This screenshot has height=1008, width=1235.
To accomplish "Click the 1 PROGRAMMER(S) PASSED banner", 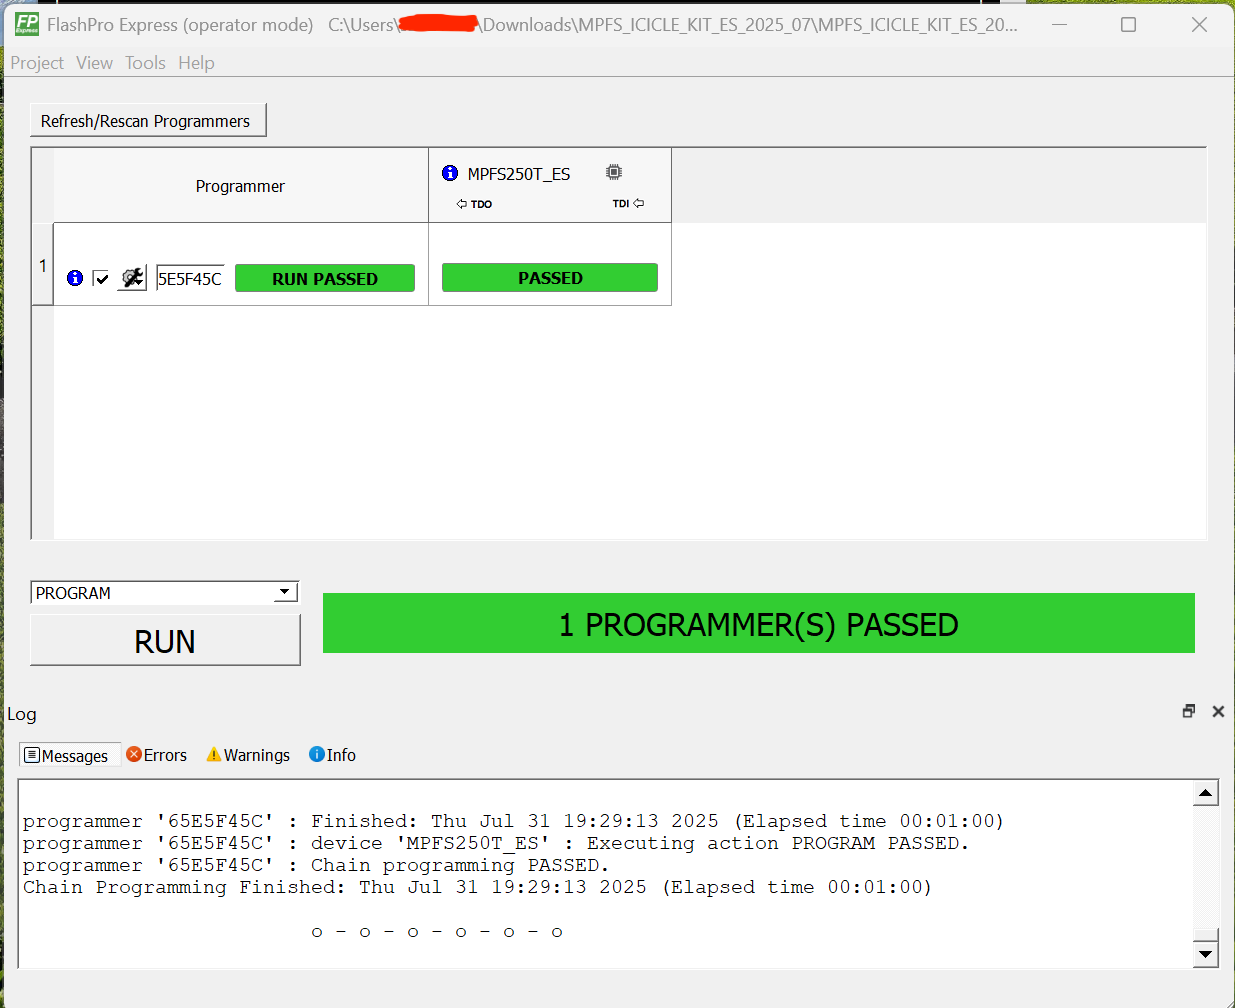I will pyautogui.click(x=758, y=624).
